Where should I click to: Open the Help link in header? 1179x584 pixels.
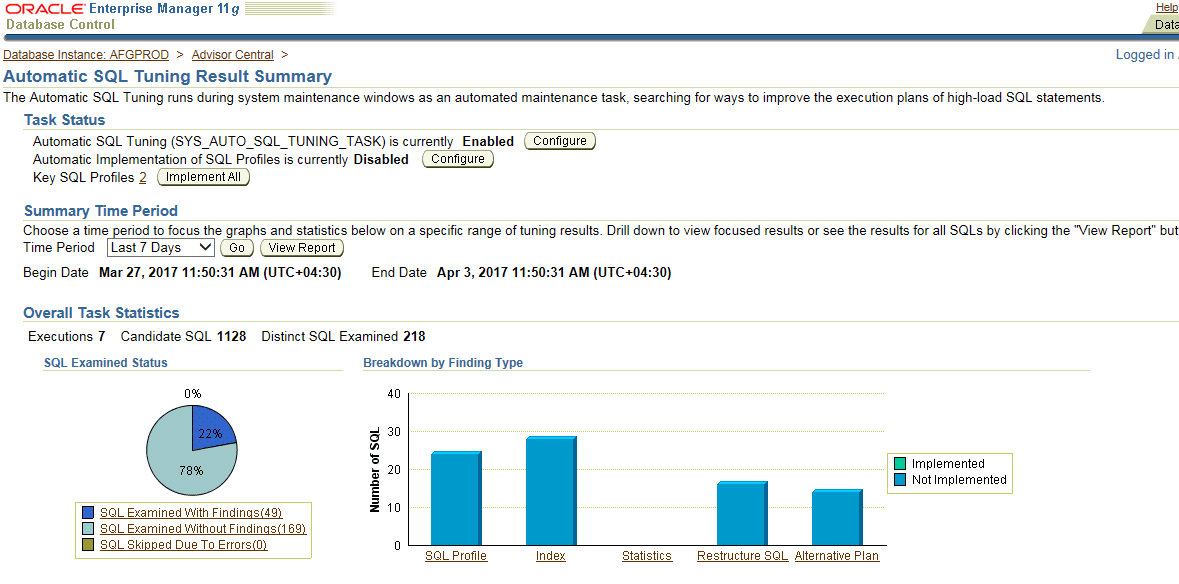1166,7
